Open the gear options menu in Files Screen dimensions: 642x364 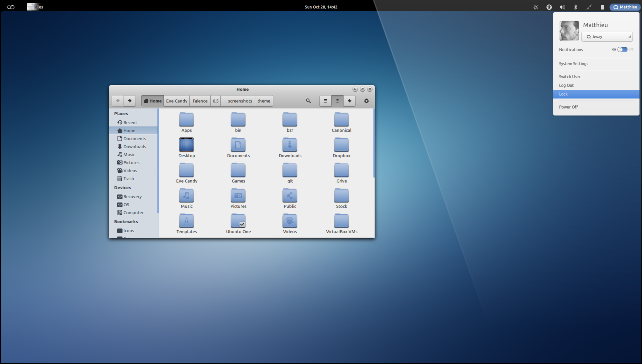tap(366, 101)
